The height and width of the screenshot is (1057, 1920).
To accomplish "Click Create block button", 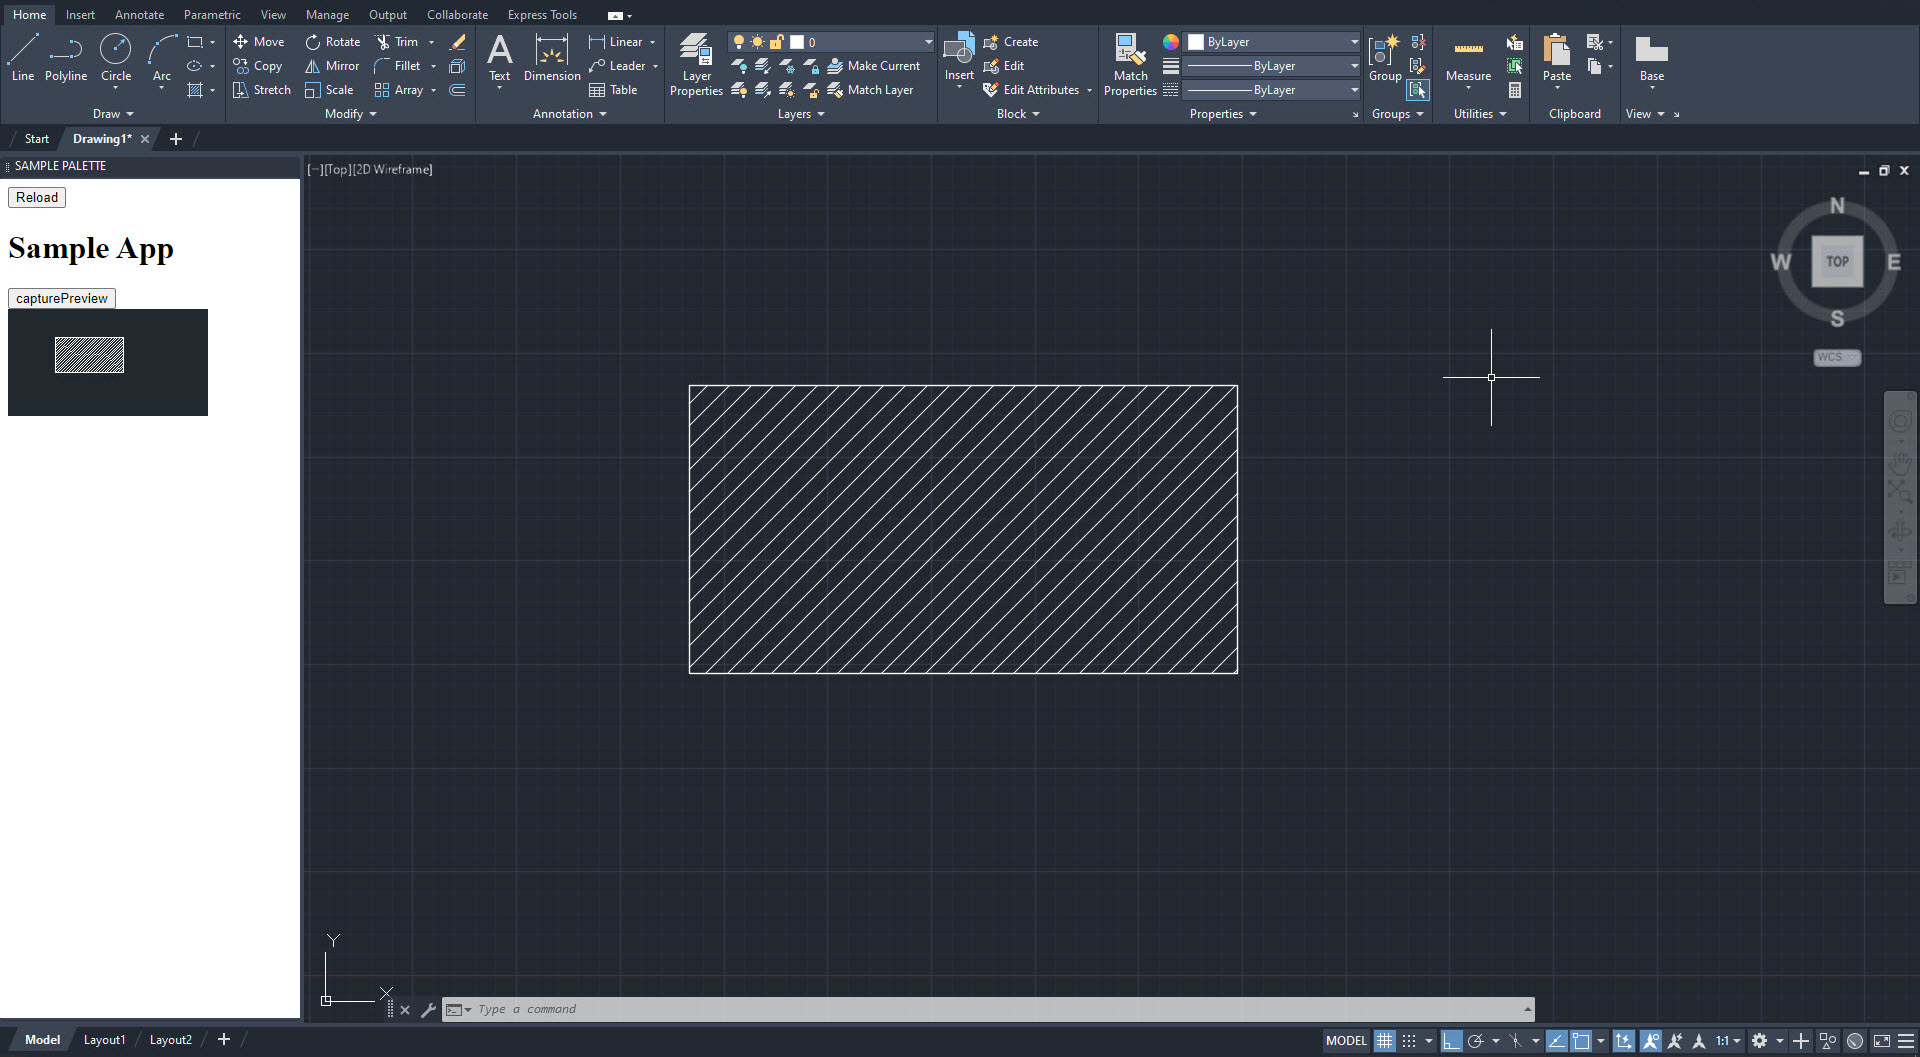I will [1011, 42].
